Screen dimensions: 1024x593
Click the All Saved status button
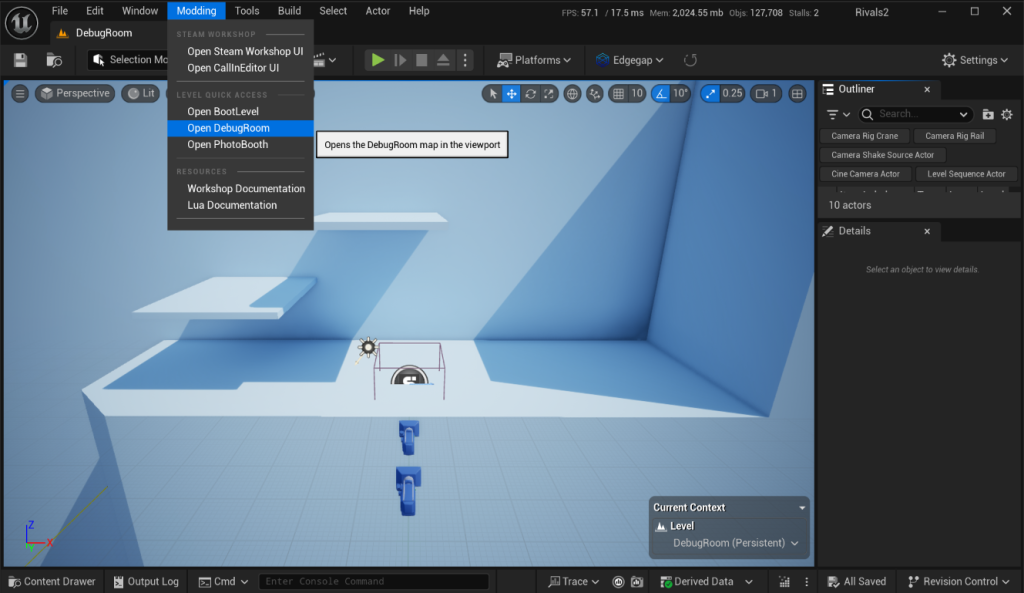tap(856, 581)
